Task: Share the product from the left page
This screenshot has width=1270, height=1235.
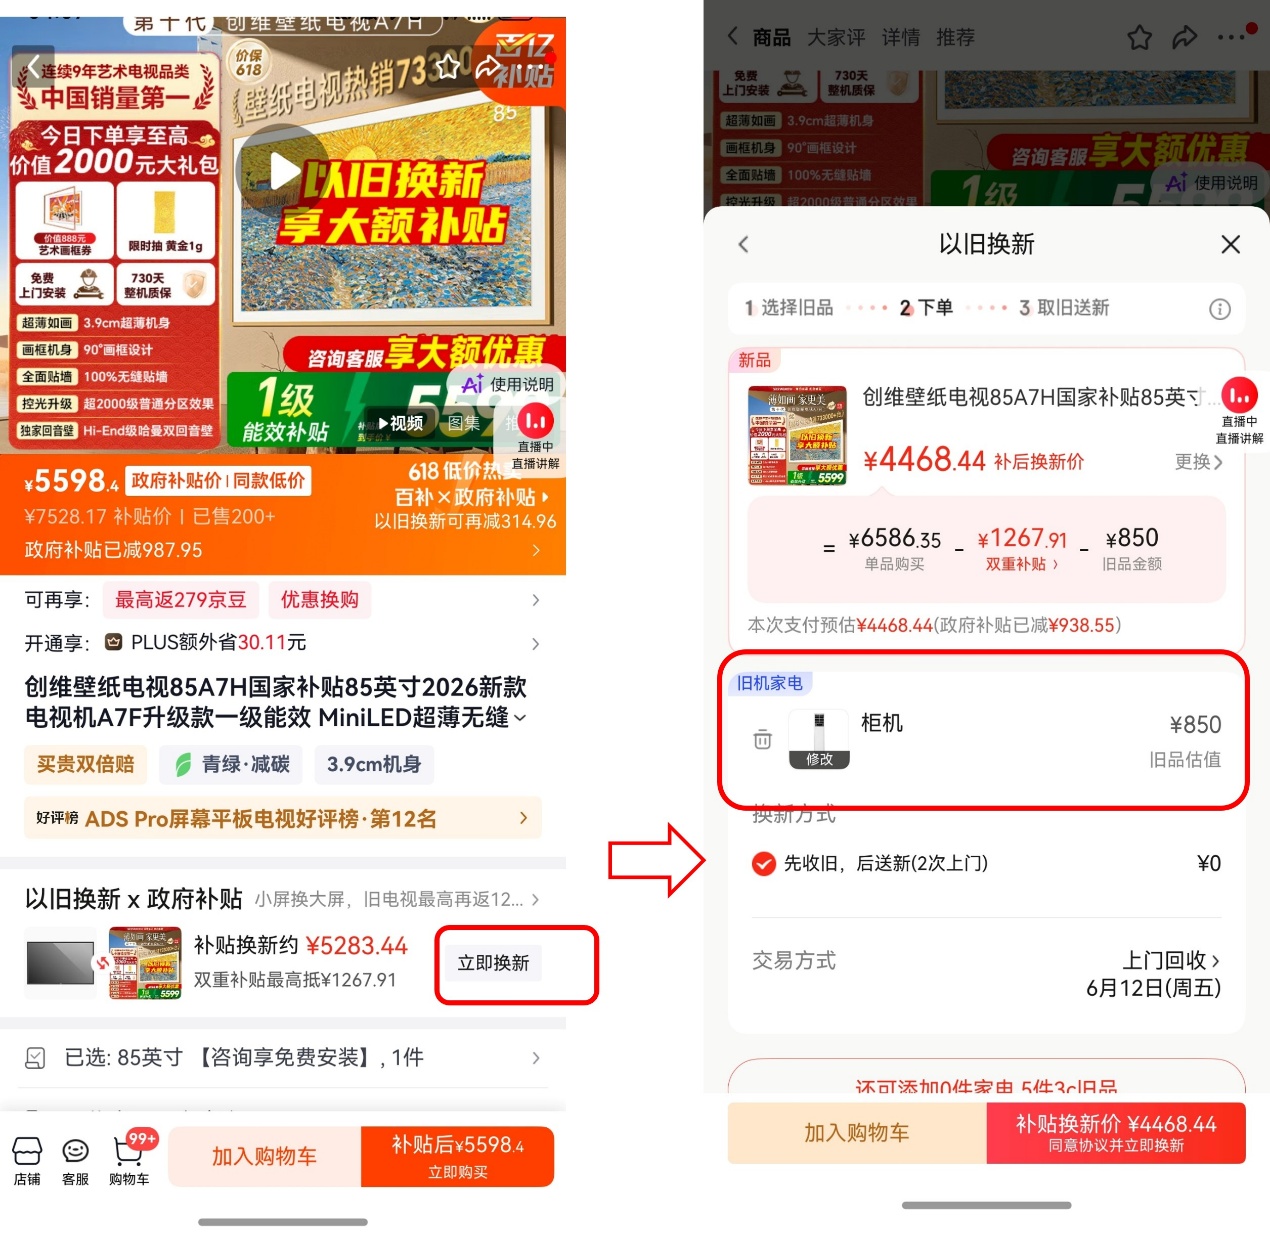Action: click(488, 67)
